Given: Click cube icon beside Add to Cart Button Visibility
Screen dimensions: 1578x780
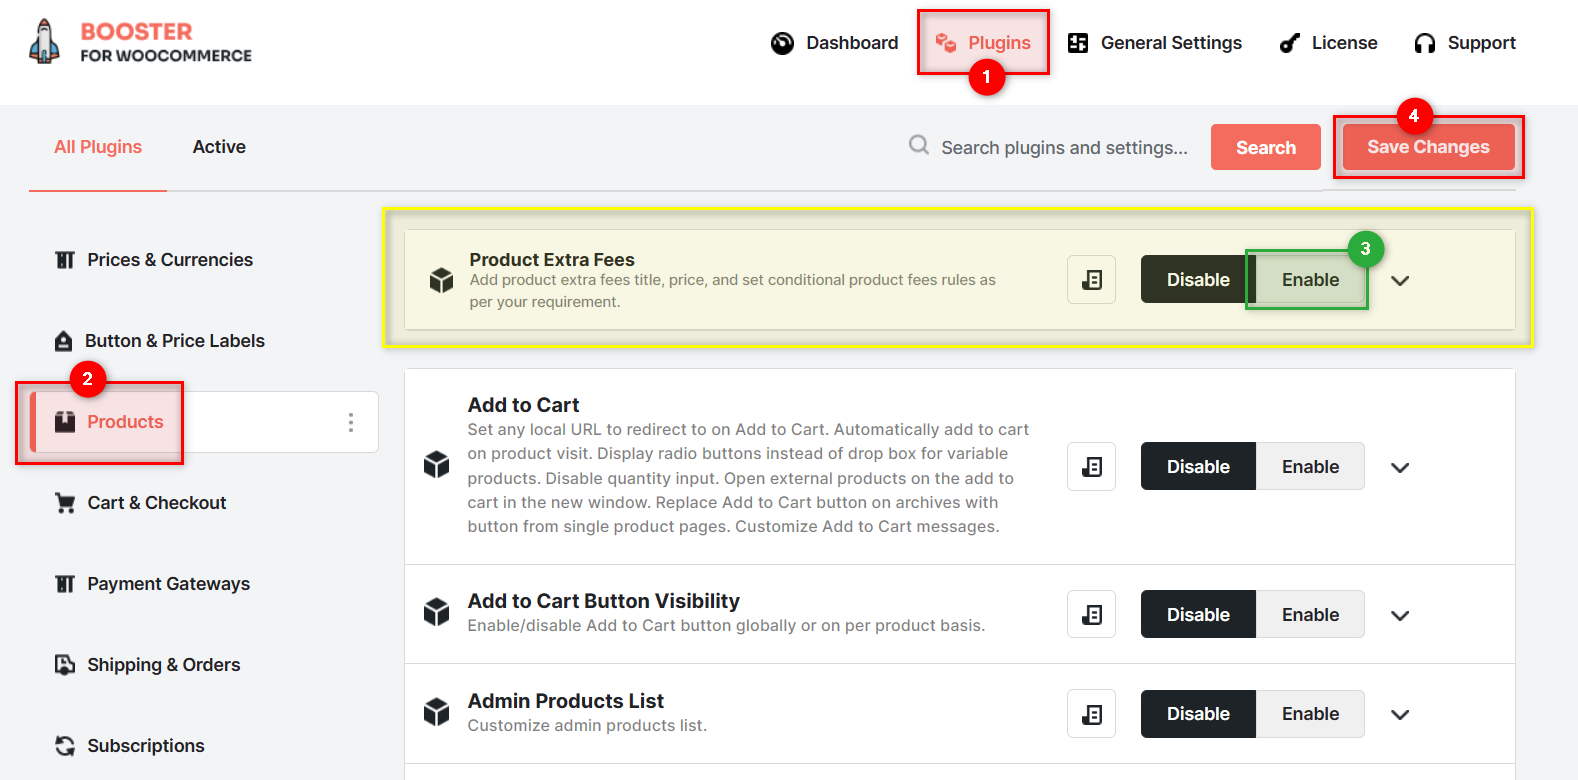Looking at the screenshot, I should [x=437, y=612].
